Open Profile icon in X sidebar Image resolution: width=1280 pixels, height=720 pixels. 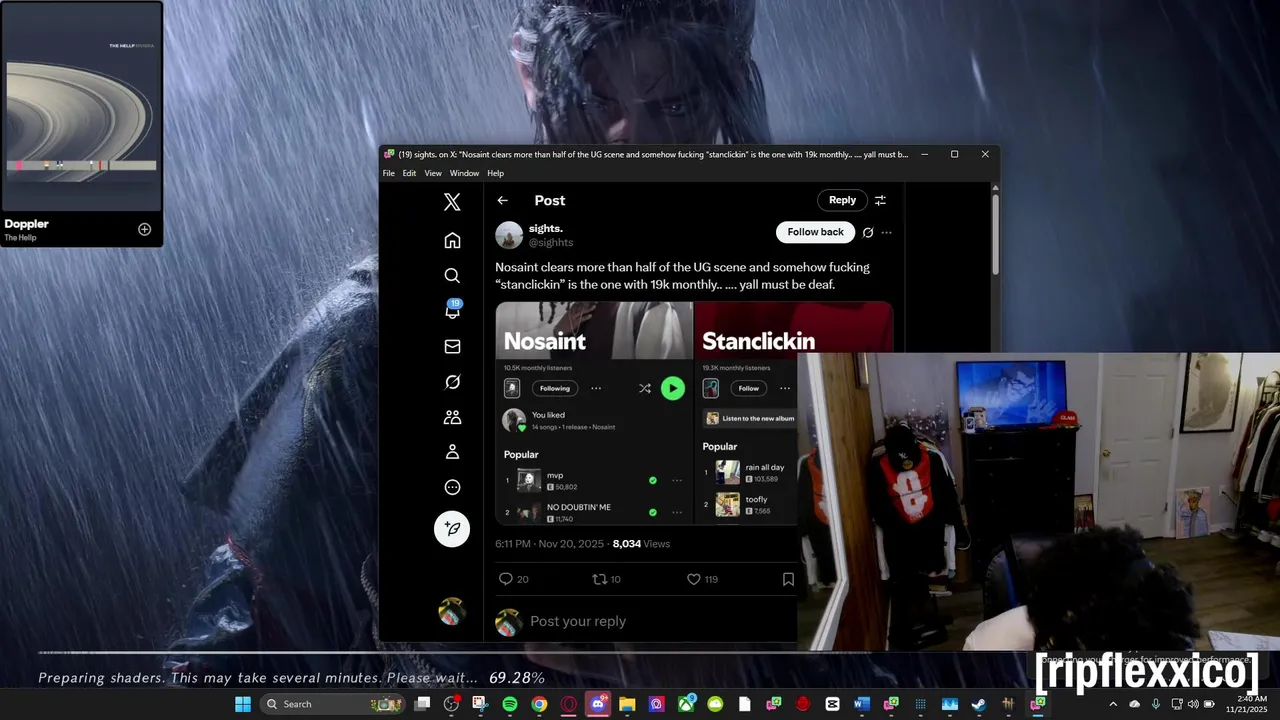click(x=452, y=452)
